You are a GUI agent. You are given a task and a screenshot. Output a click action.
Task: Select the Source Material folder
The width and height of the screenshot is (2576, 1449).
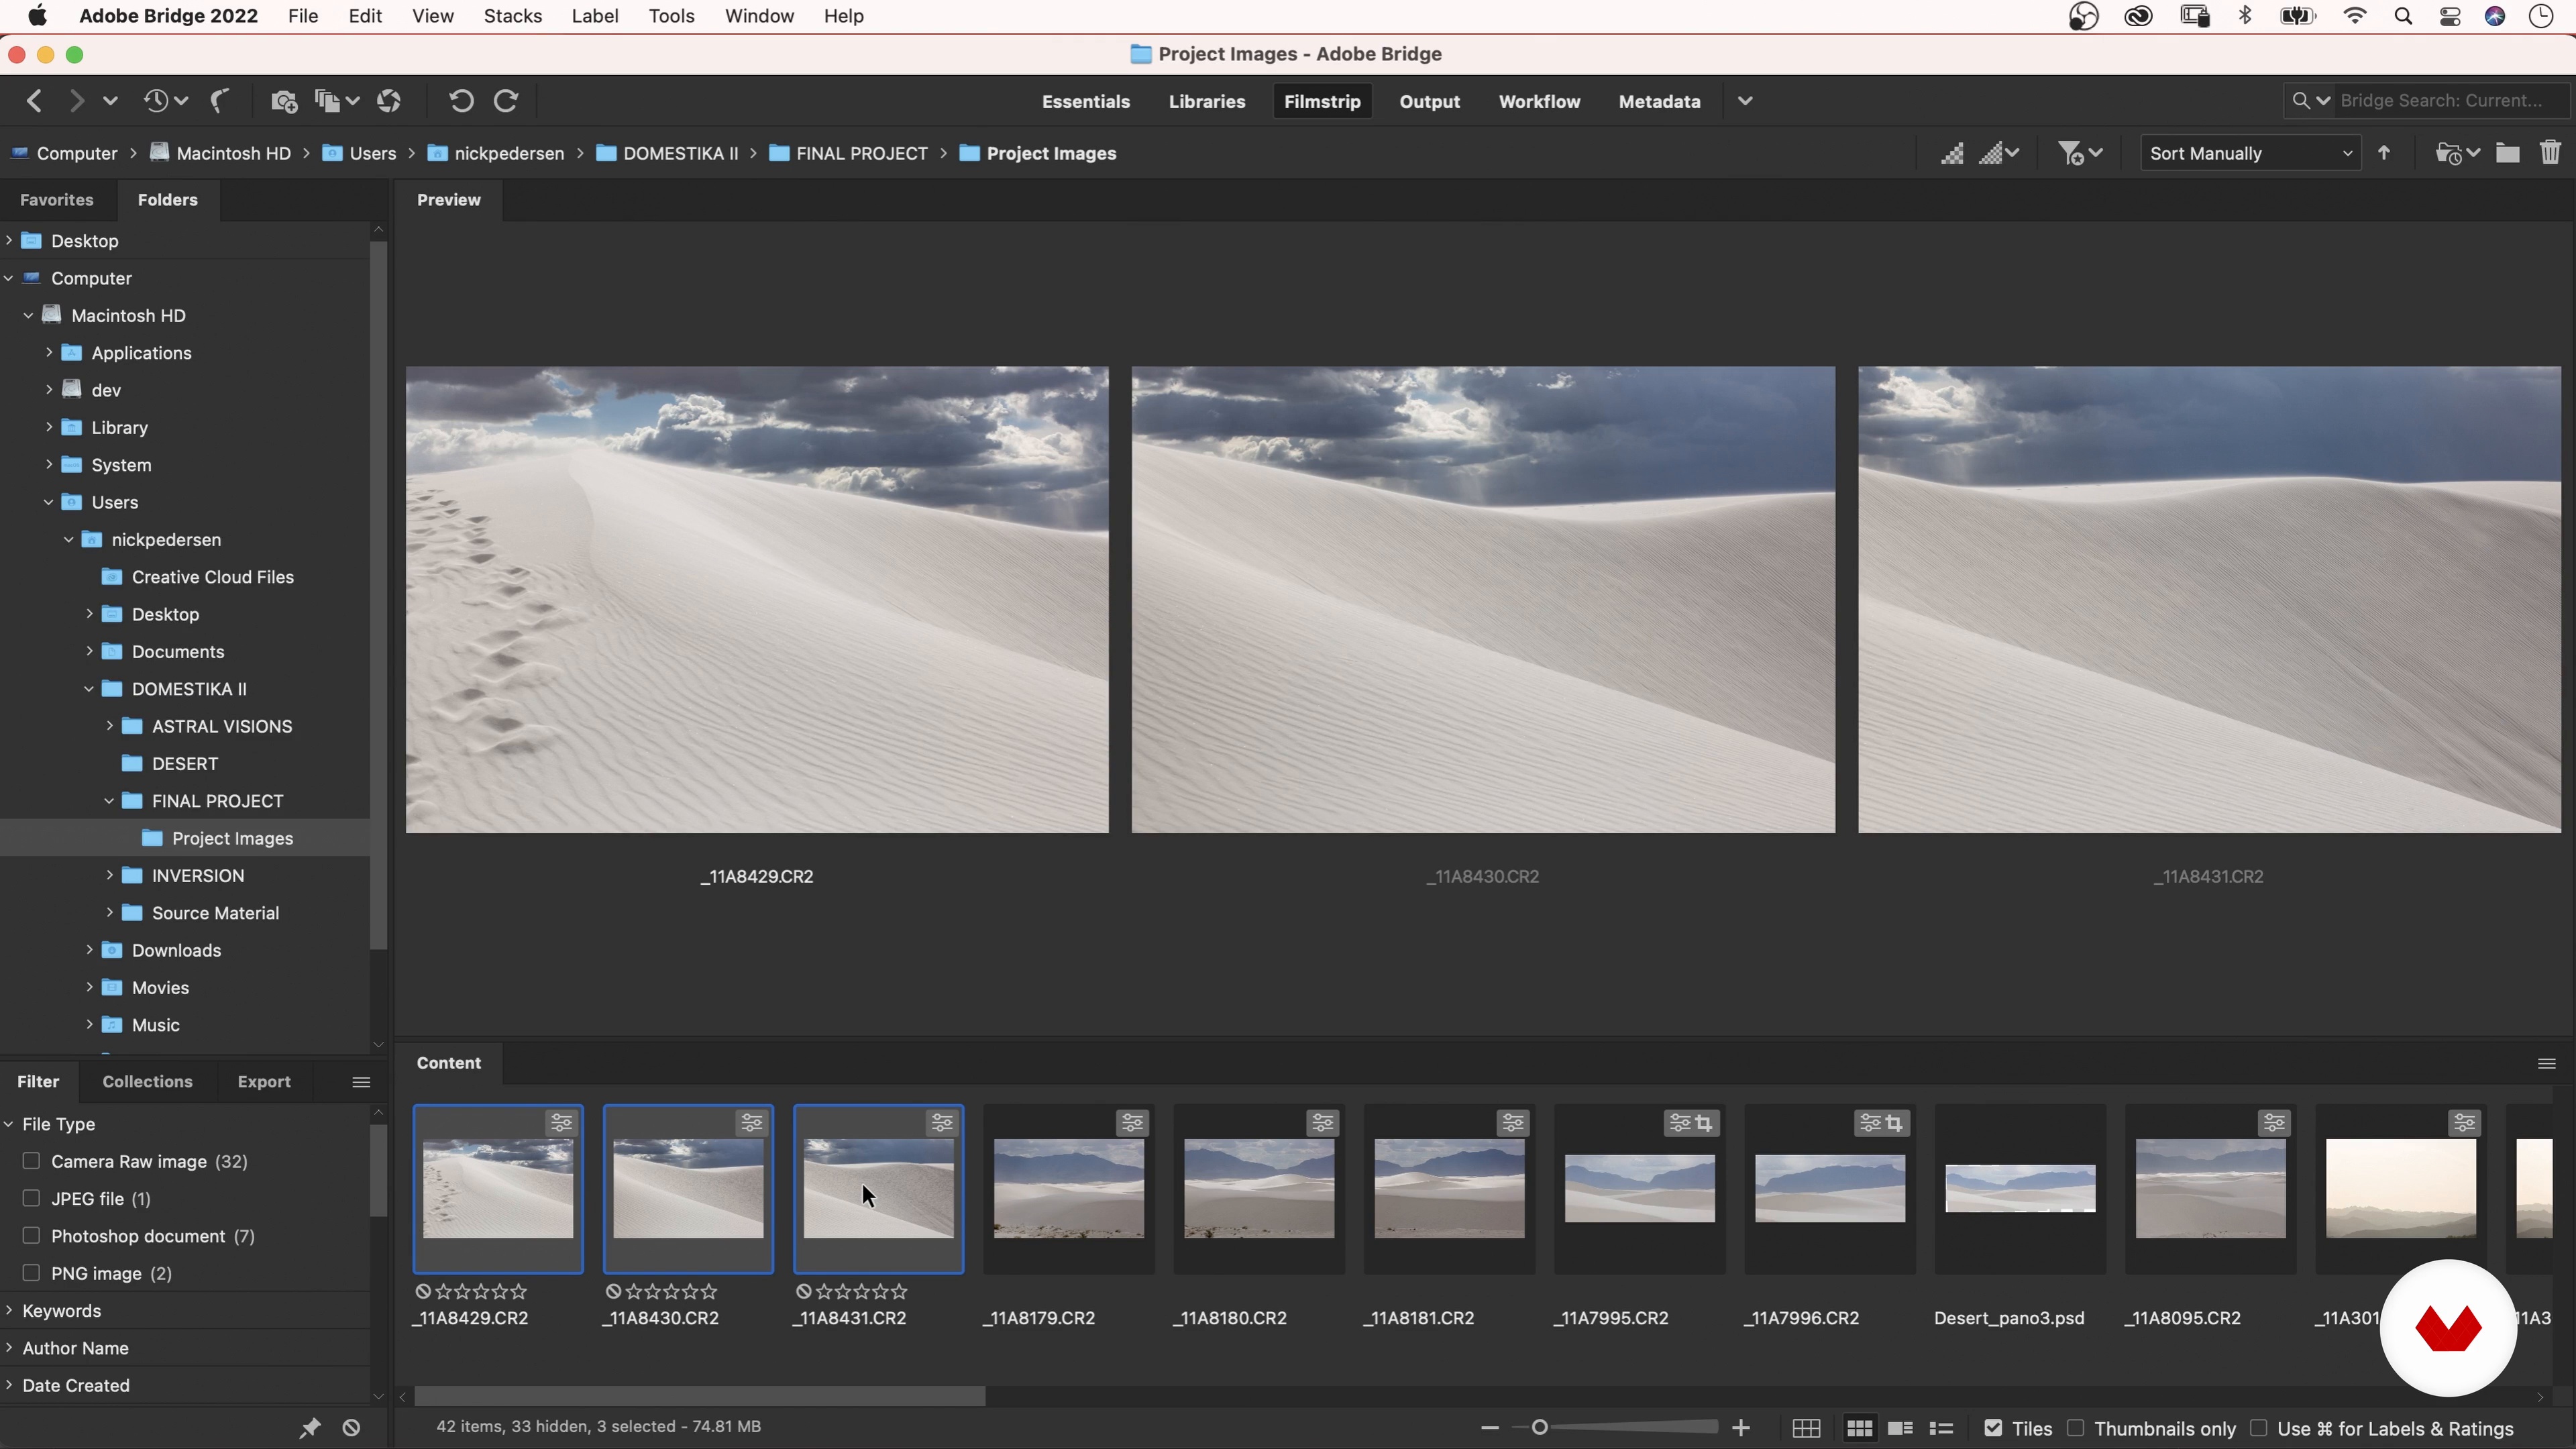click(215, 913)
